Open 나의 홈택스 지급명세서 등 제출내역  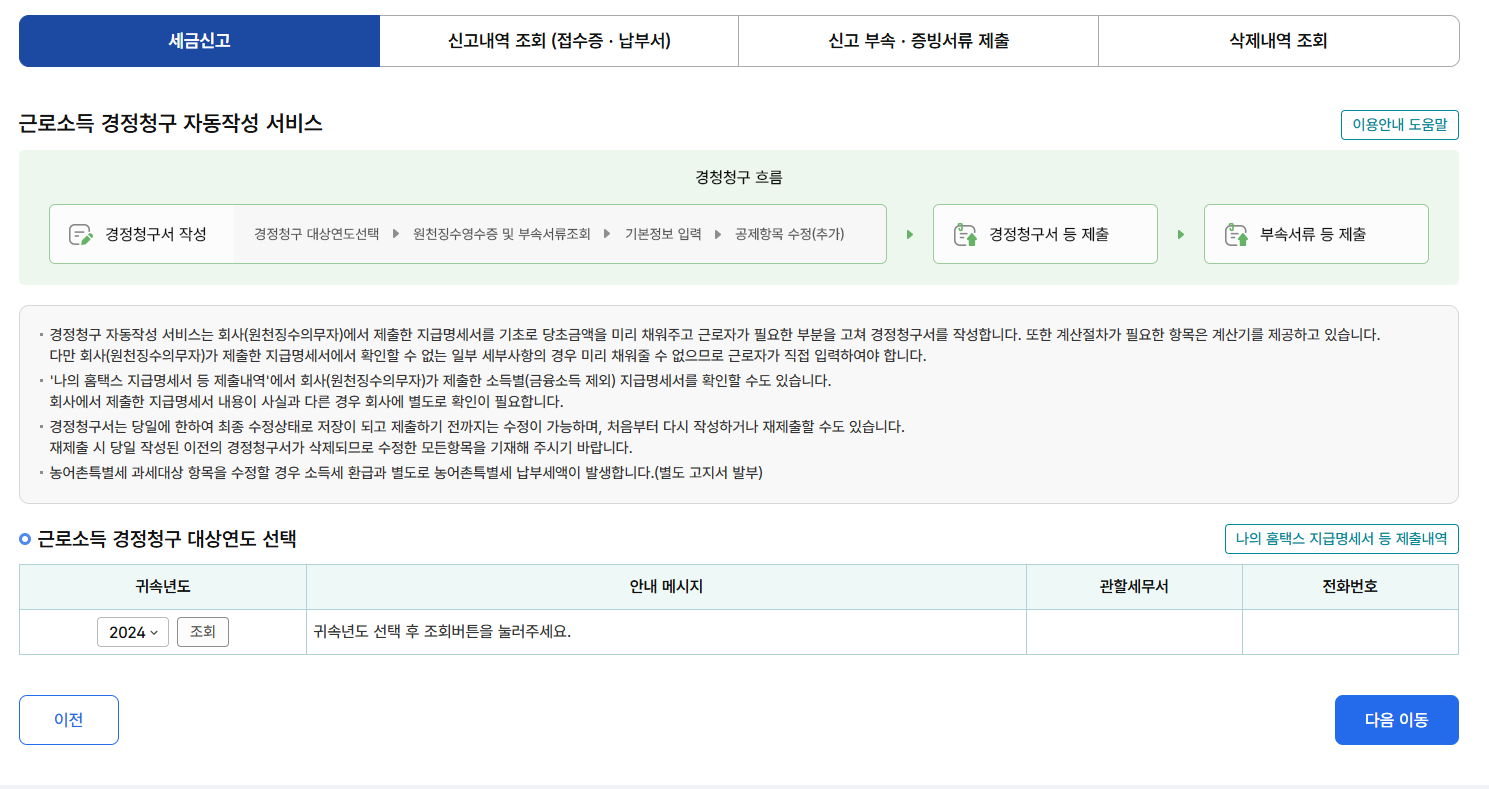click(1342, 538)
